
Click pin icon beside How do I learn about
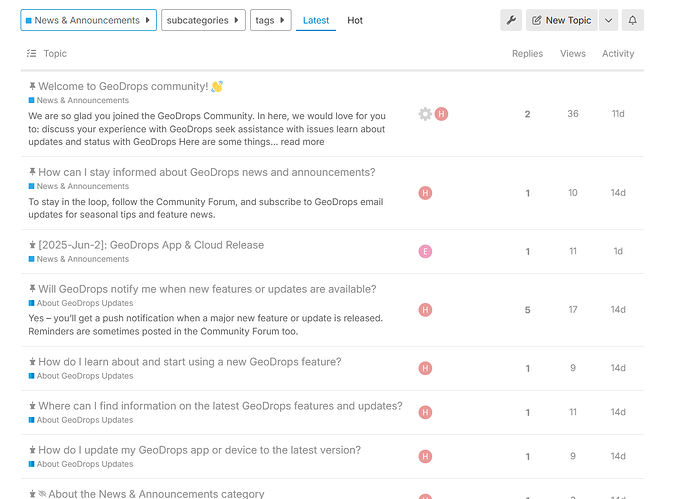[x=32, y=362]
